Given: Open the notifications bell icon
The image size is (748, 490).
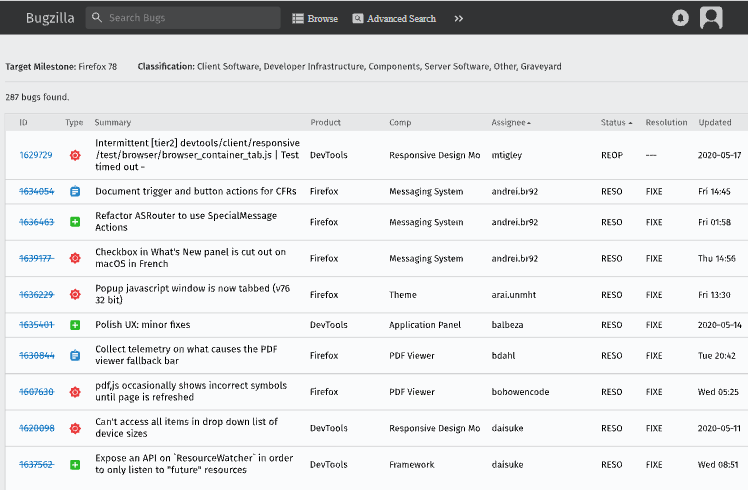Looking at the screenshot, I should tap(680, 18).
